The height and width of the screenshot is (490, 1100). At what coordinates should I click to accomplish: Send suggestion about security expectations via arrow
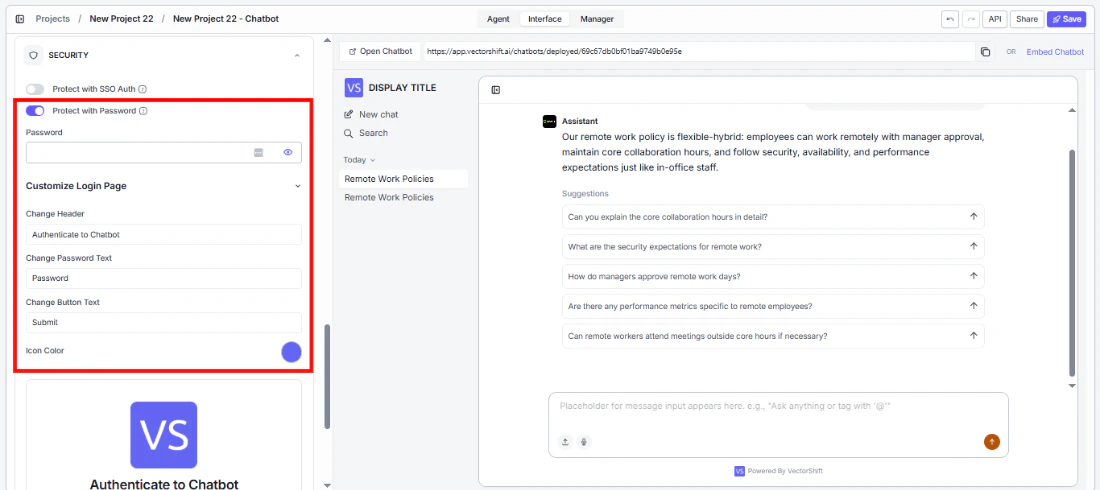click(973, 246)
